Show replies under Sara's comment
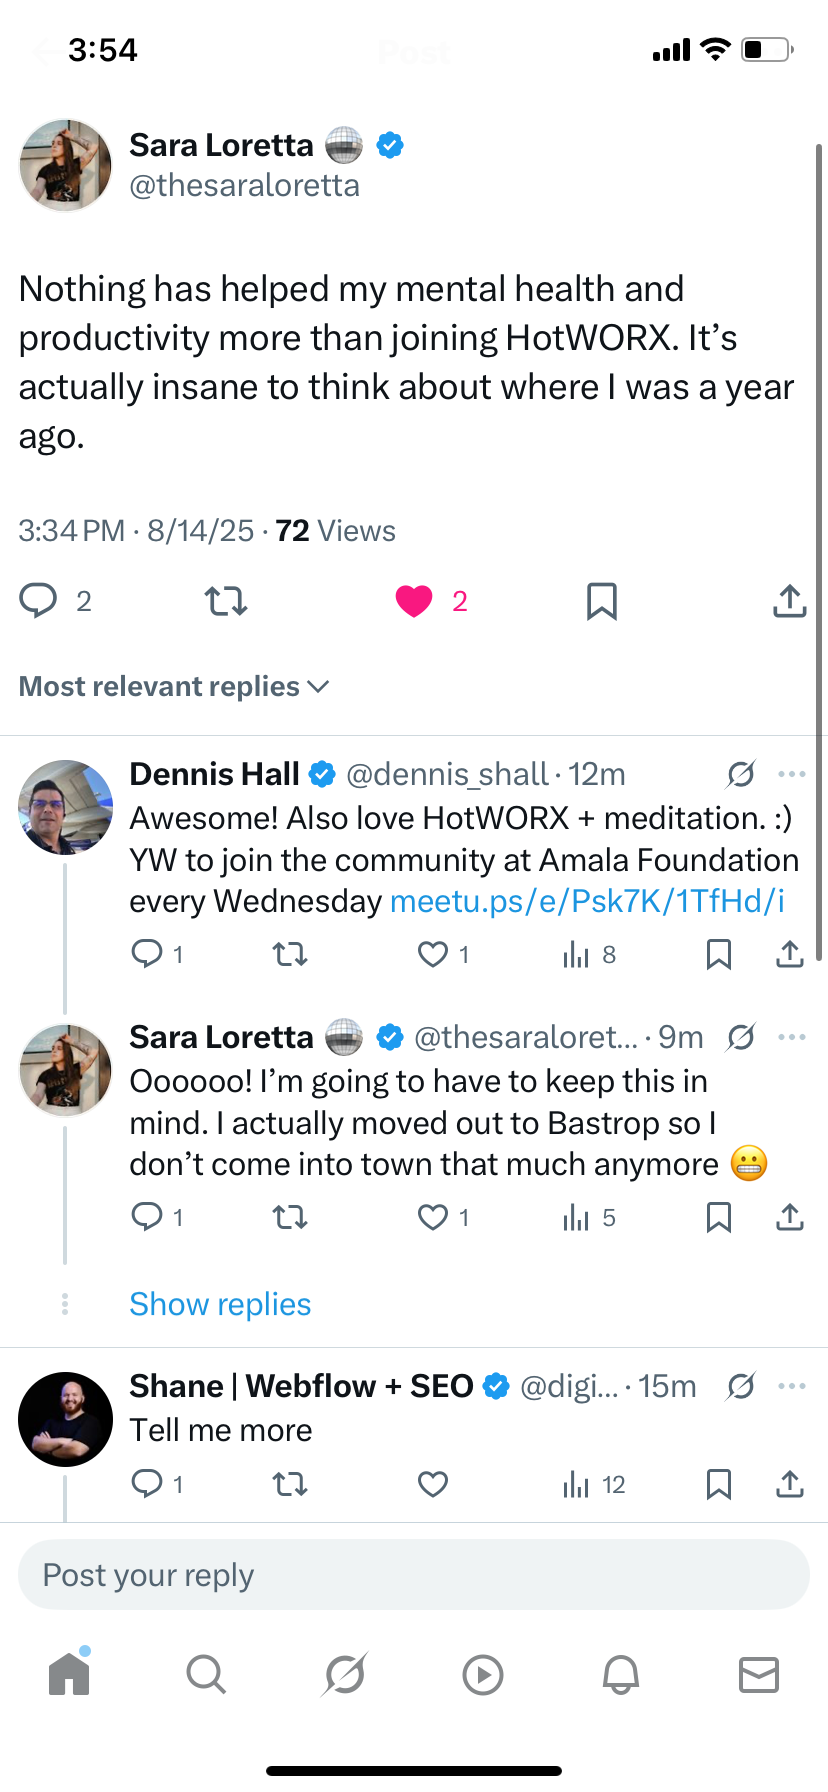828x1792 pixels. click(x=220, y=1304)
